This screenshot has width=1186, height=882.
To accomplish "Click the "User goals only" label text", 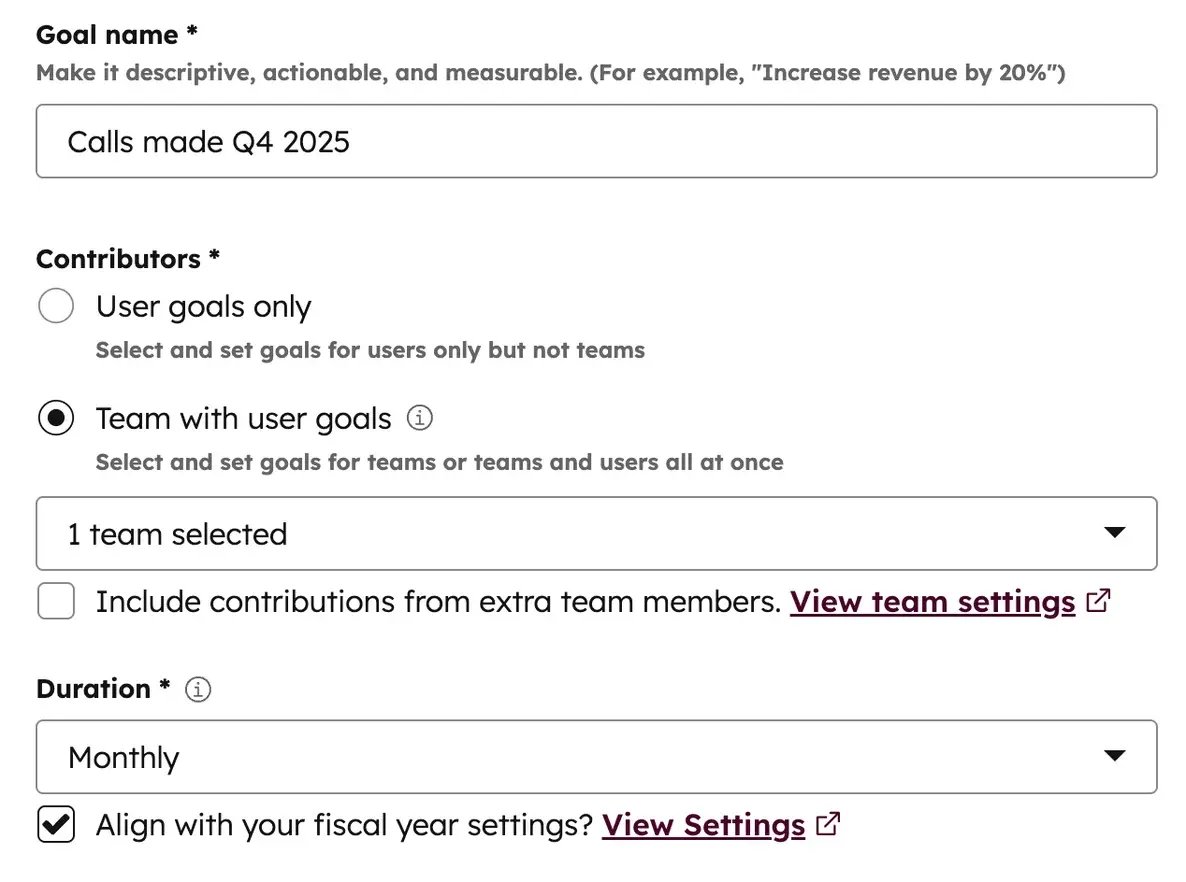I will point(203,307).
